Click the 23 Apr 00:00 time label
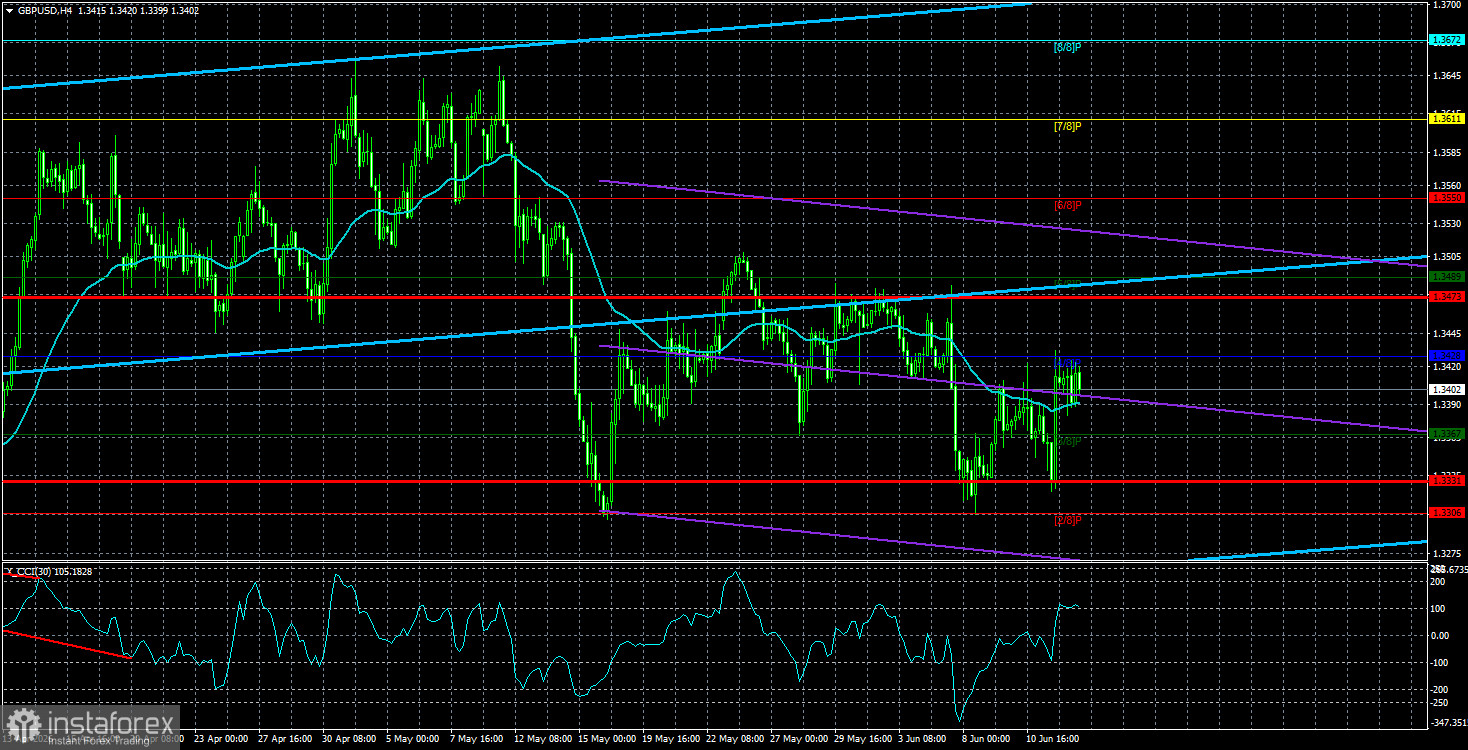1468x750 pixels. (x=219, y=741)
